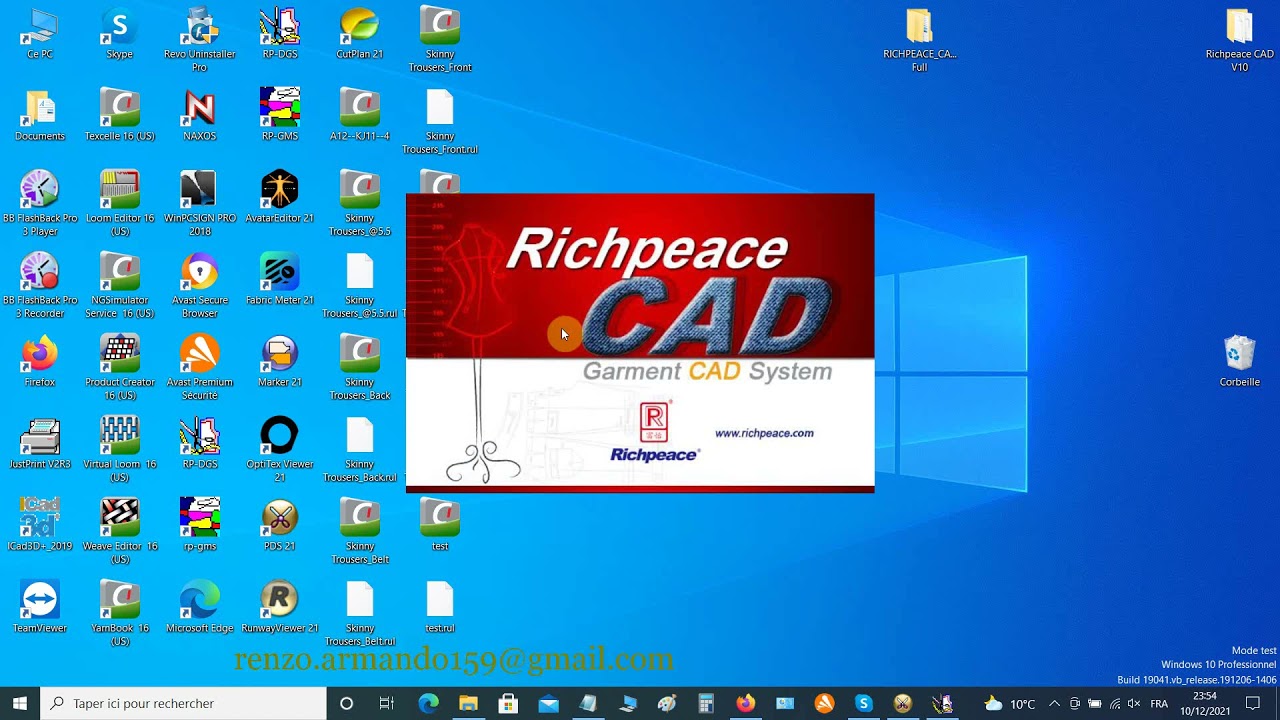Select the Weave Editor 16 (US) icon
The image size is (1280, 720).
coord(120,532)
